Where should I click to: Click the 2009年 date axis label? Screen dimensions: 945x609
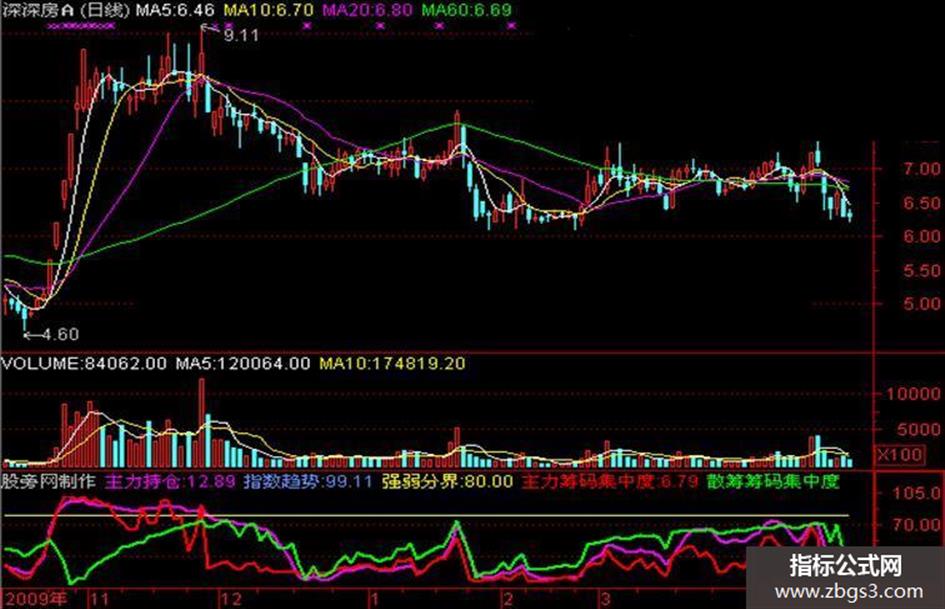[37, 599]
